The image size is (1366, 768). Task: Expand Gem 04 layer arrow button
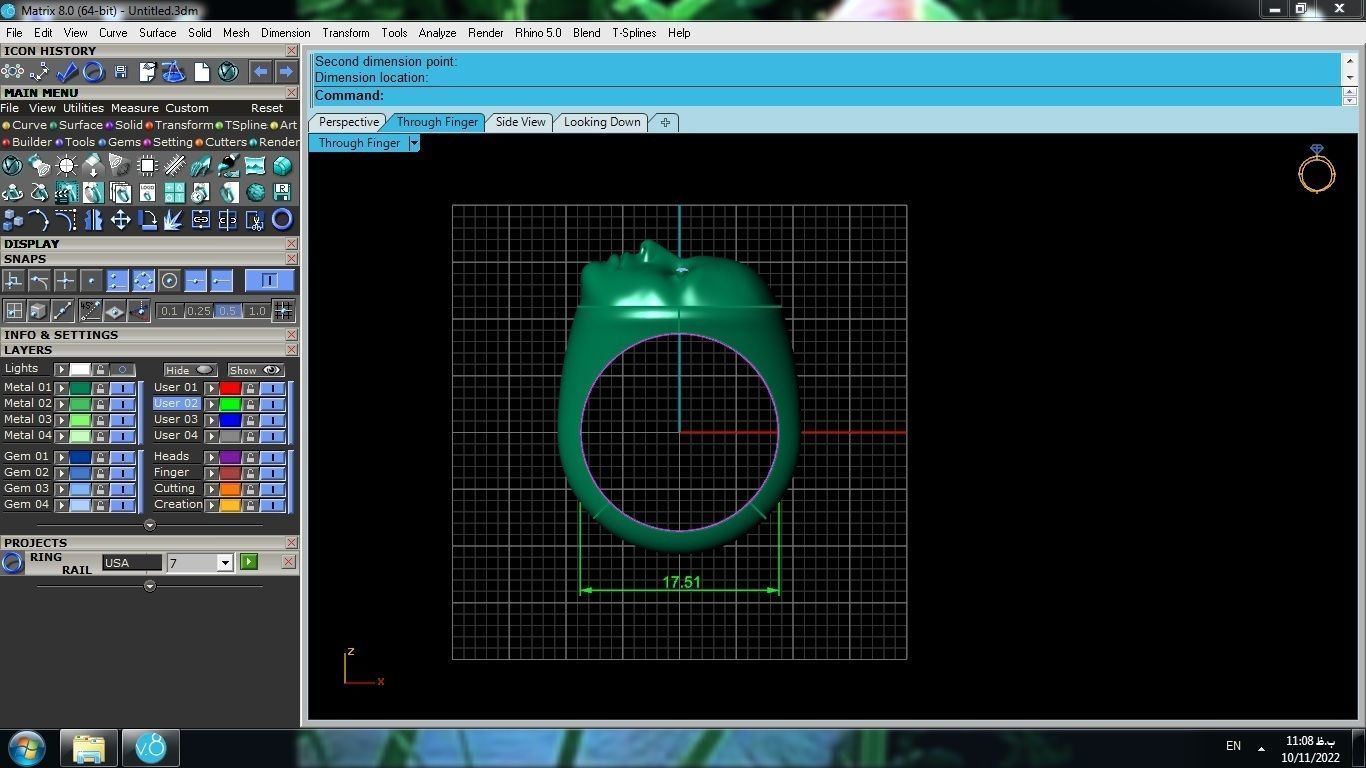[x=61, y=505]
